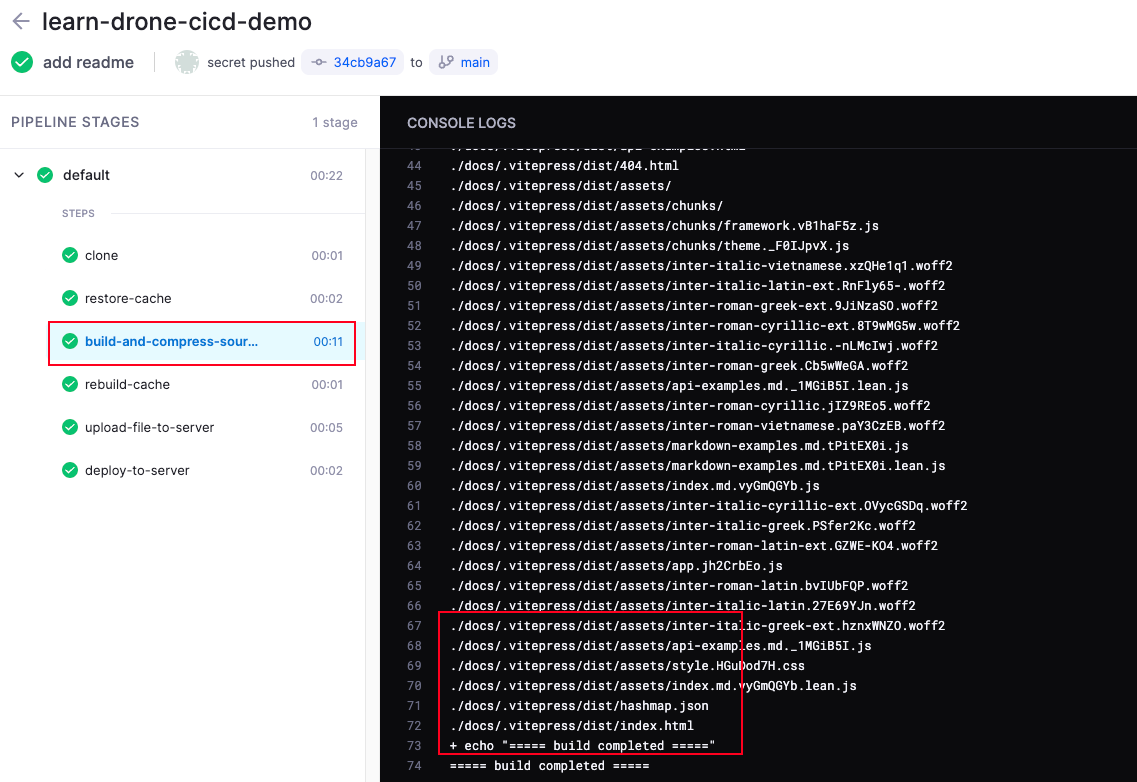Select the default pipeline stage

coord(181,175)
